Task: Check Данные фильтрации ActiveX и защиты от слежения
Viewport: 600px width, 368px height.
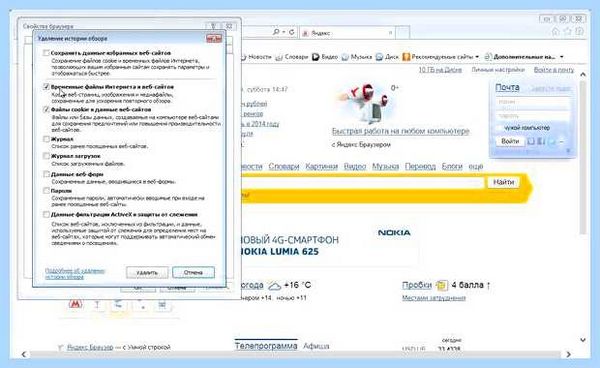Action: 46,215
